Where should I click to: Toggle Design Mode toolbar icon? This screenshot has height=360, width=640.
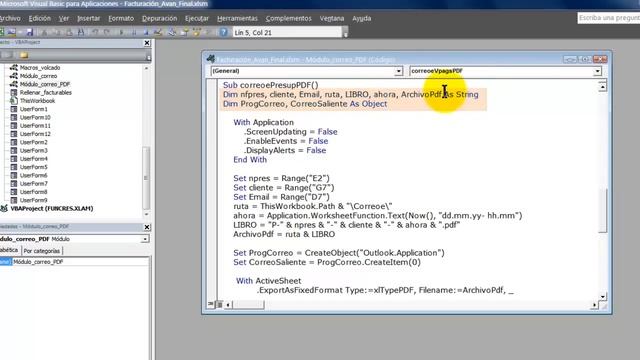(158, 32)
